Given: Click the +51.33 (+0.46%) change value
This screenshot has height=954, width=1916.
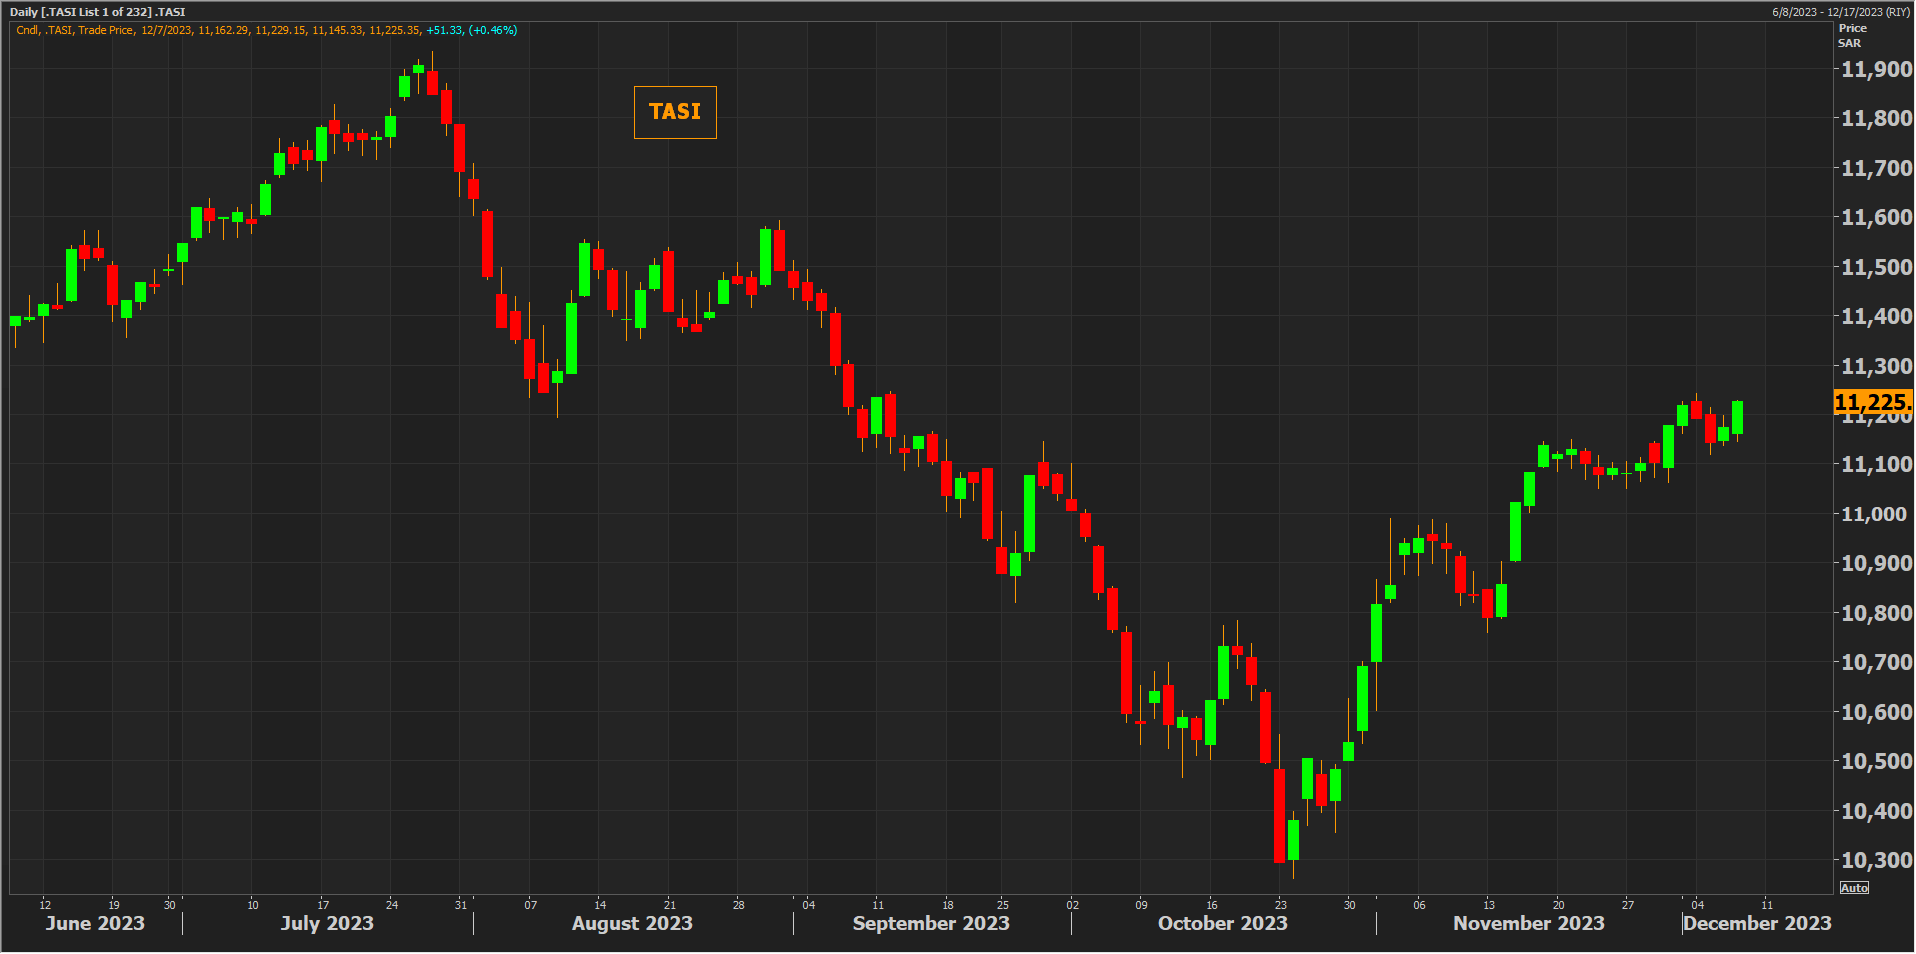Looking at the screenshot, I should pyautogui.click(x=471, y=30).
